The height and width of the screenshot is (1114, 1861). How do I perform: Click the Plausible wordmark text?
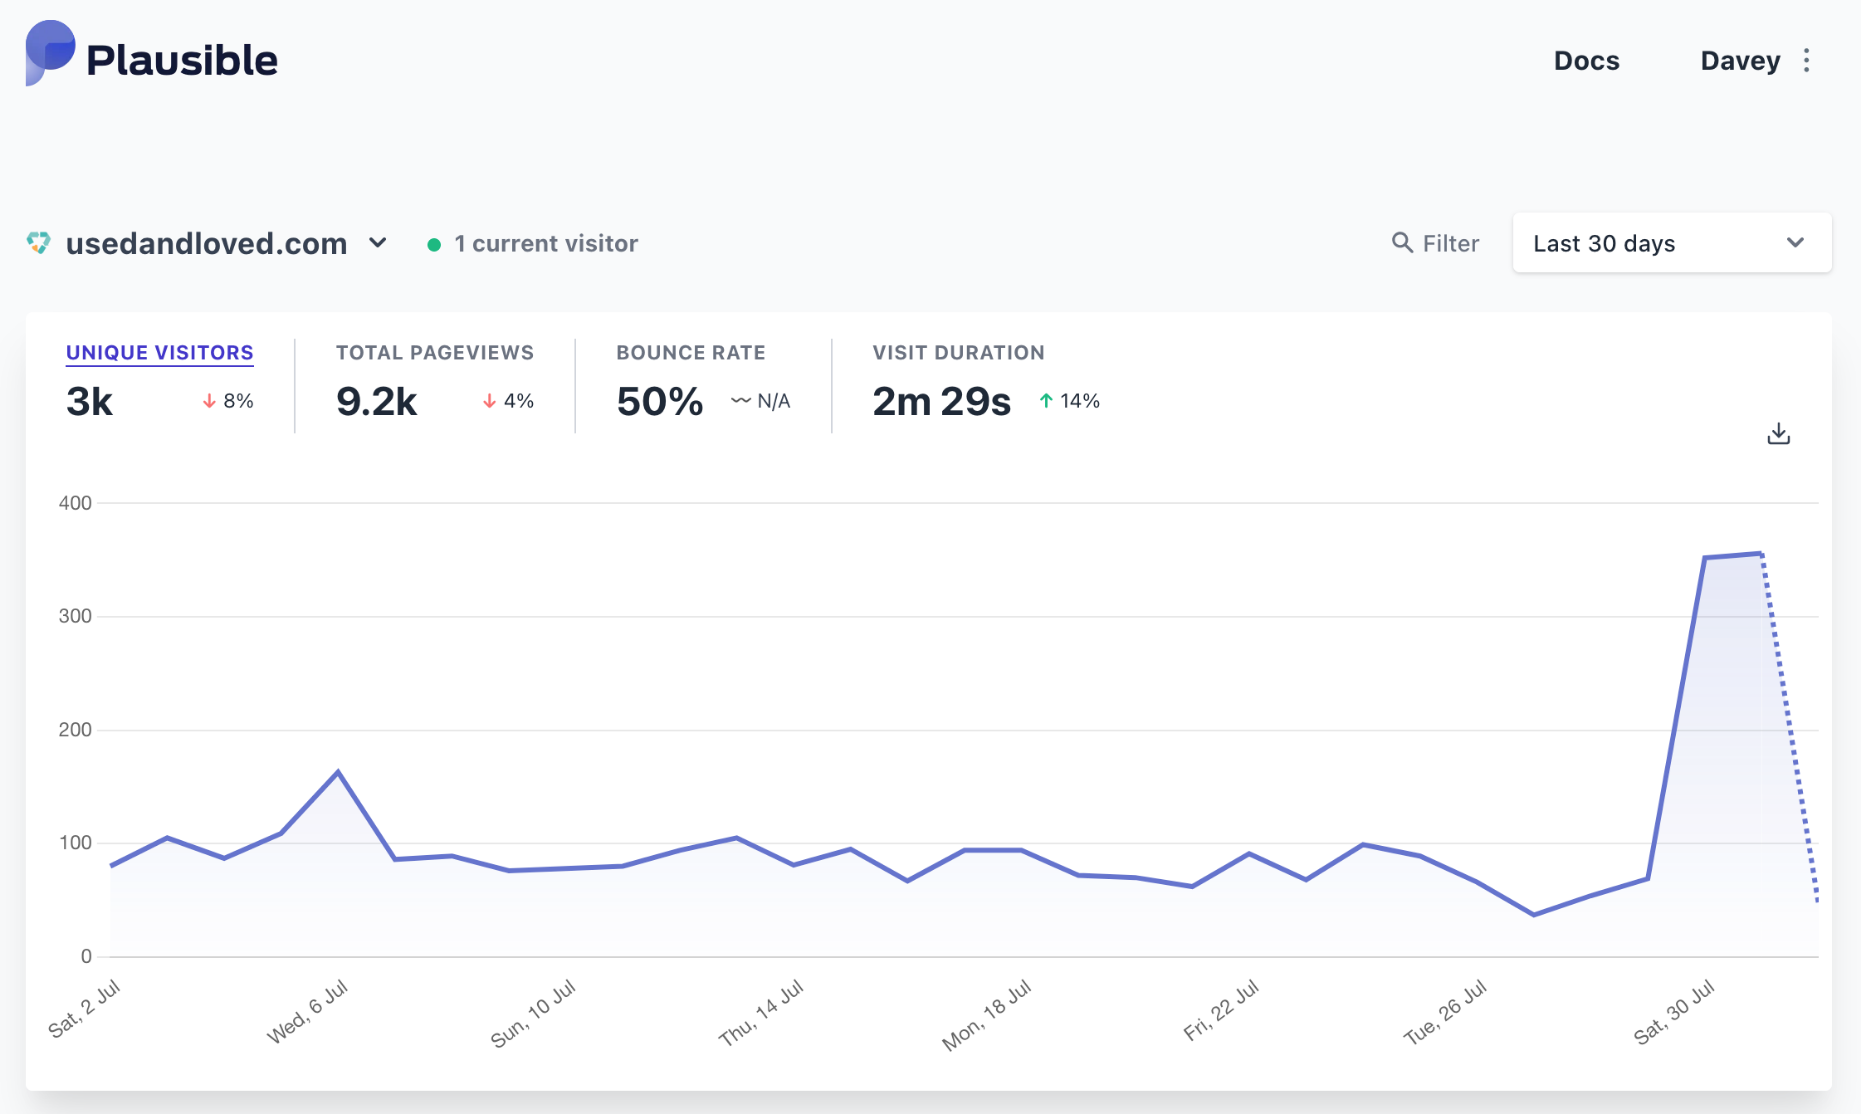click(x=182, y=60)
